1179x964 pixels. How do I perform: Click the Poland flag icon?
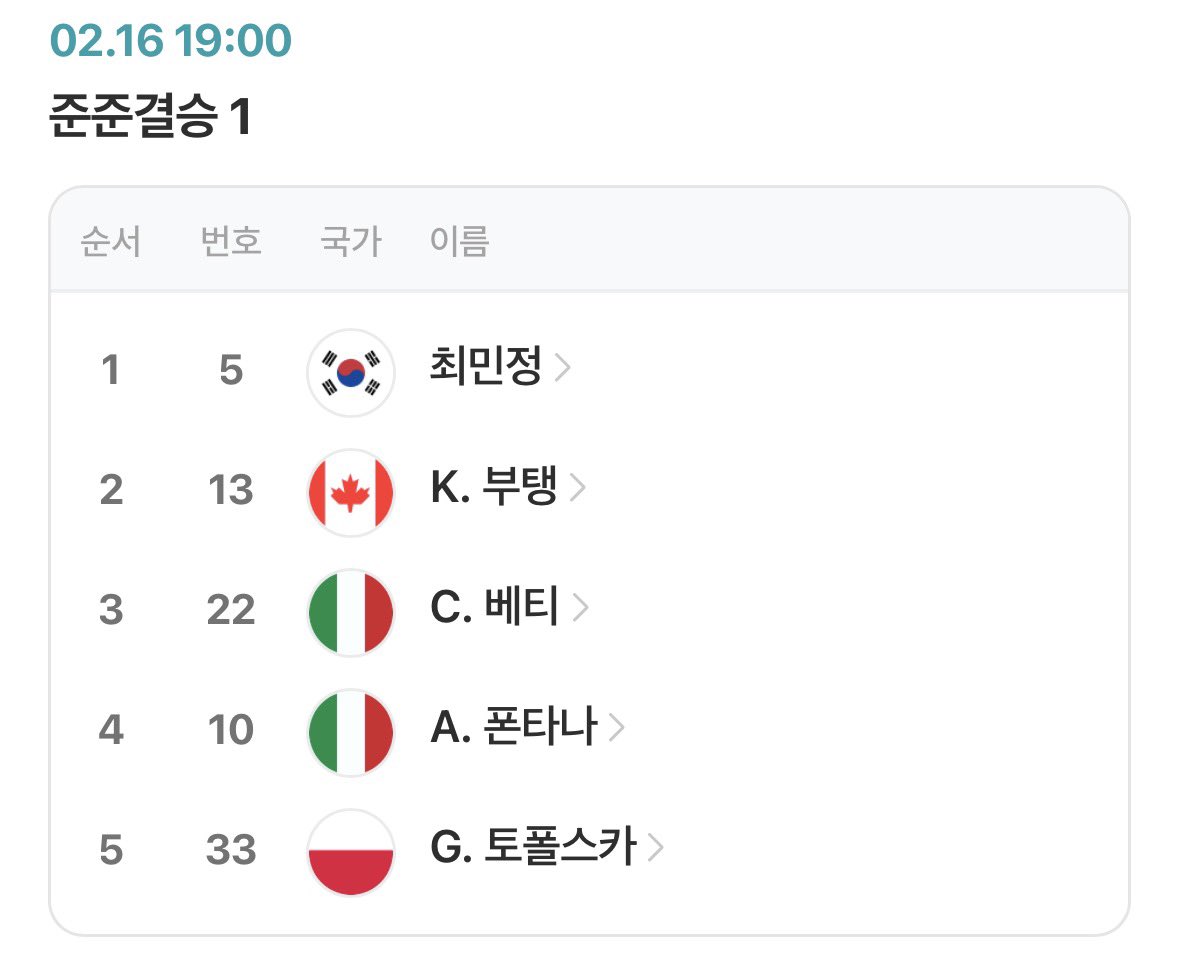click(350, 852)
